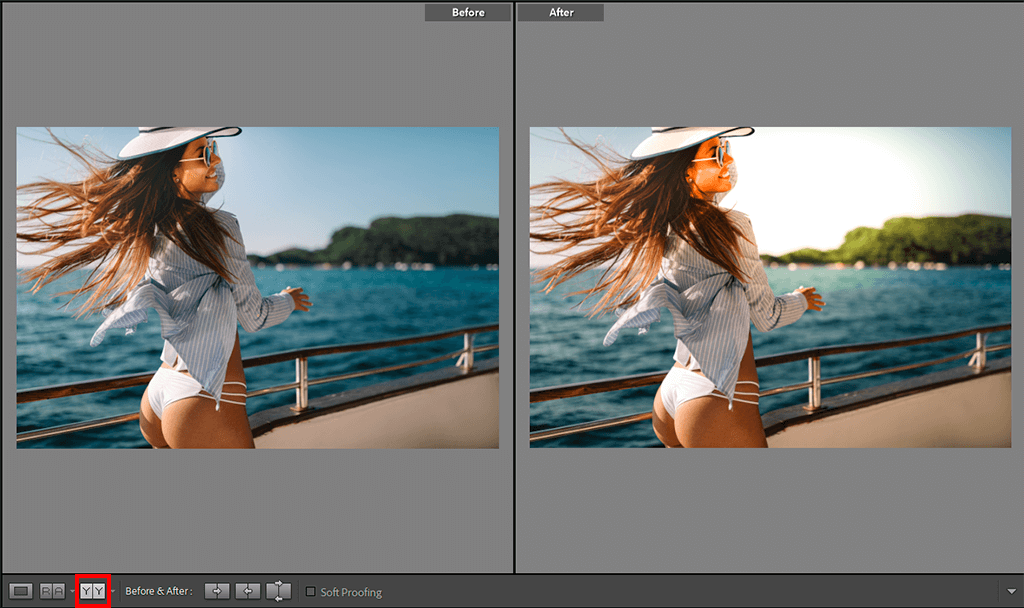Click the 'Before & After :' toolbar label
The image size is (1024, 608).
pyautogui.click(x=159, y=592)
